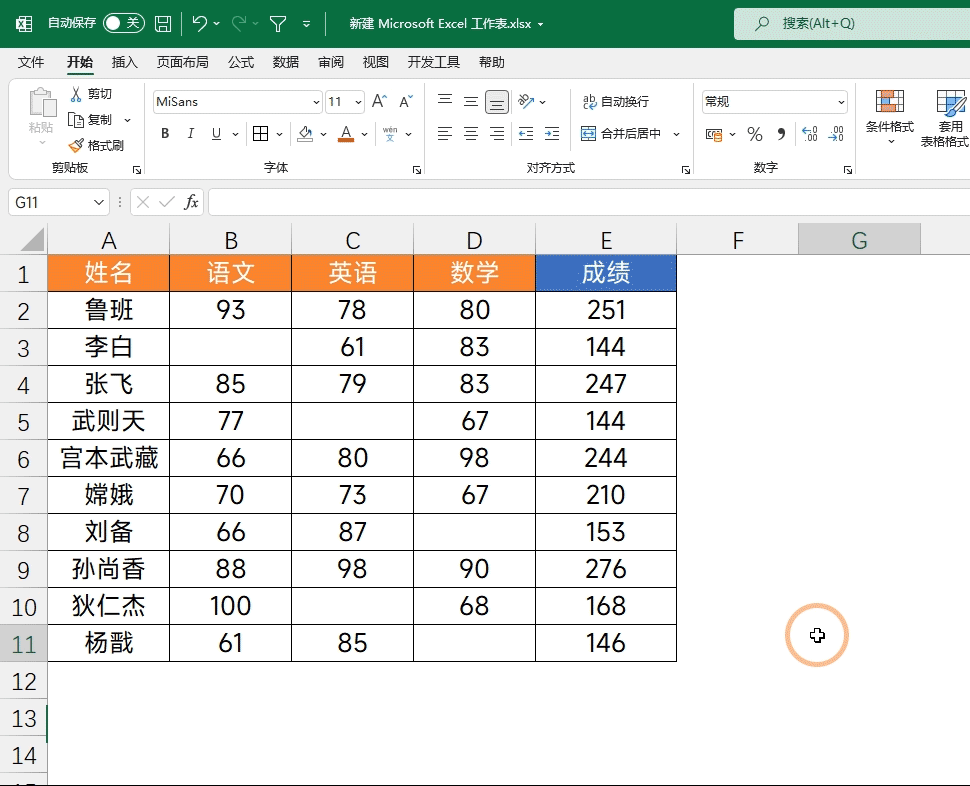
Task: Click the decrease decimal icon
Action: pyautogui.click(x=836, y=134)
